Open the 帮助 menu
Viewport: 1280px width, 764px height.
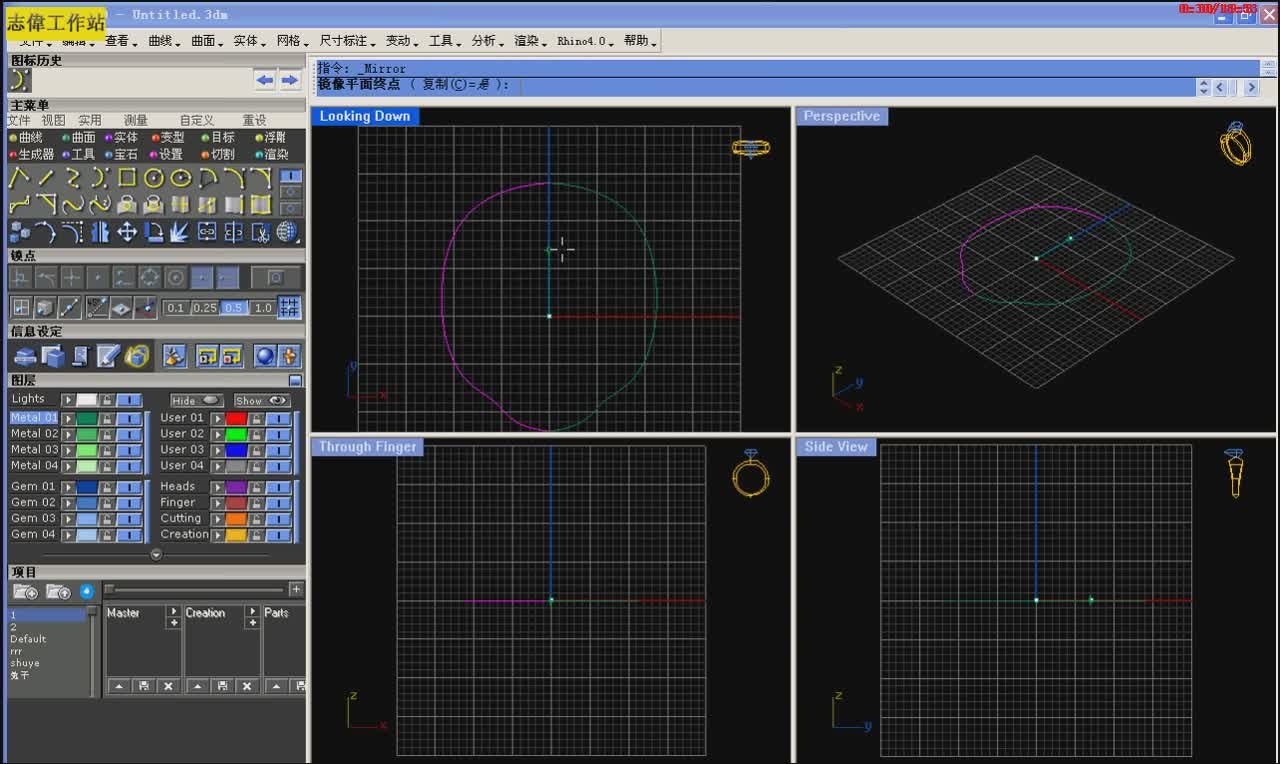point(638,41)
